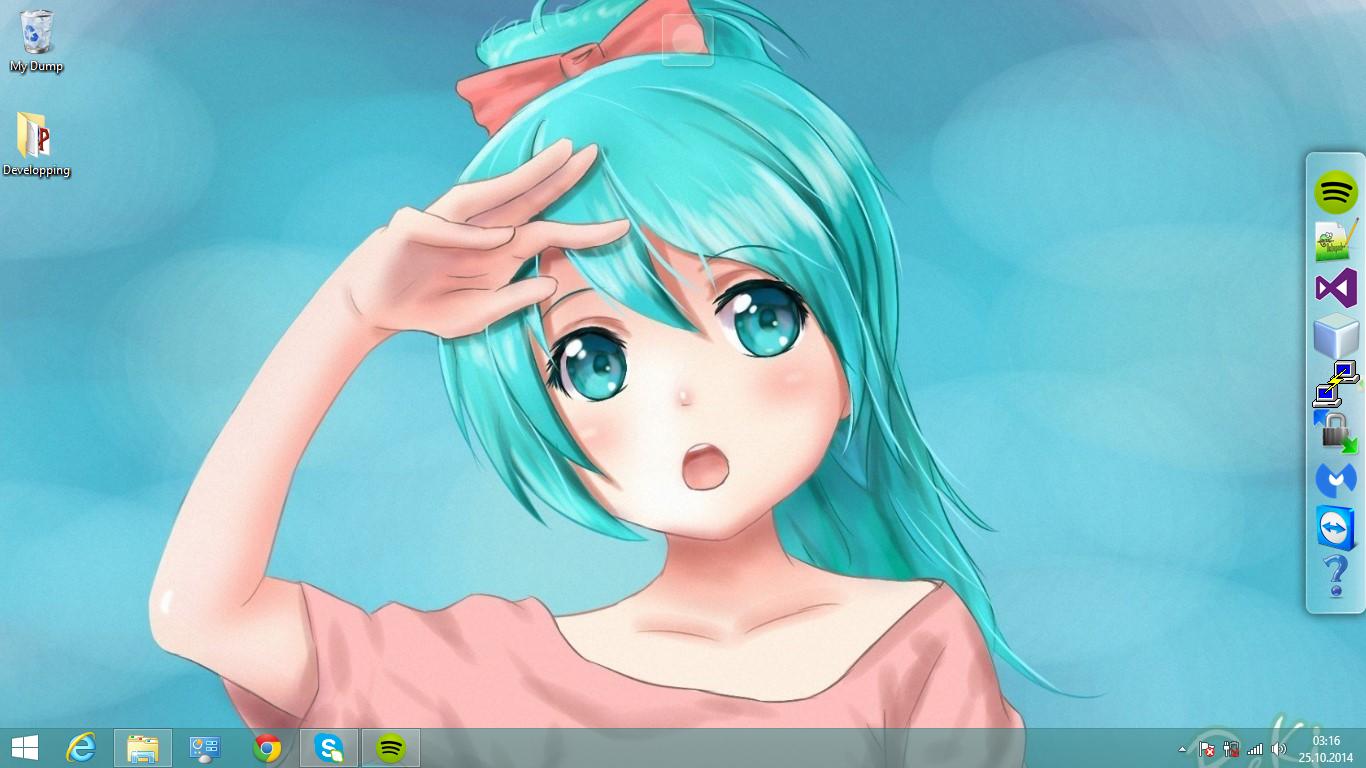Screen dimensions: 1366x768
Task: Click the blue question mark dock icon
Action: 1335,577
